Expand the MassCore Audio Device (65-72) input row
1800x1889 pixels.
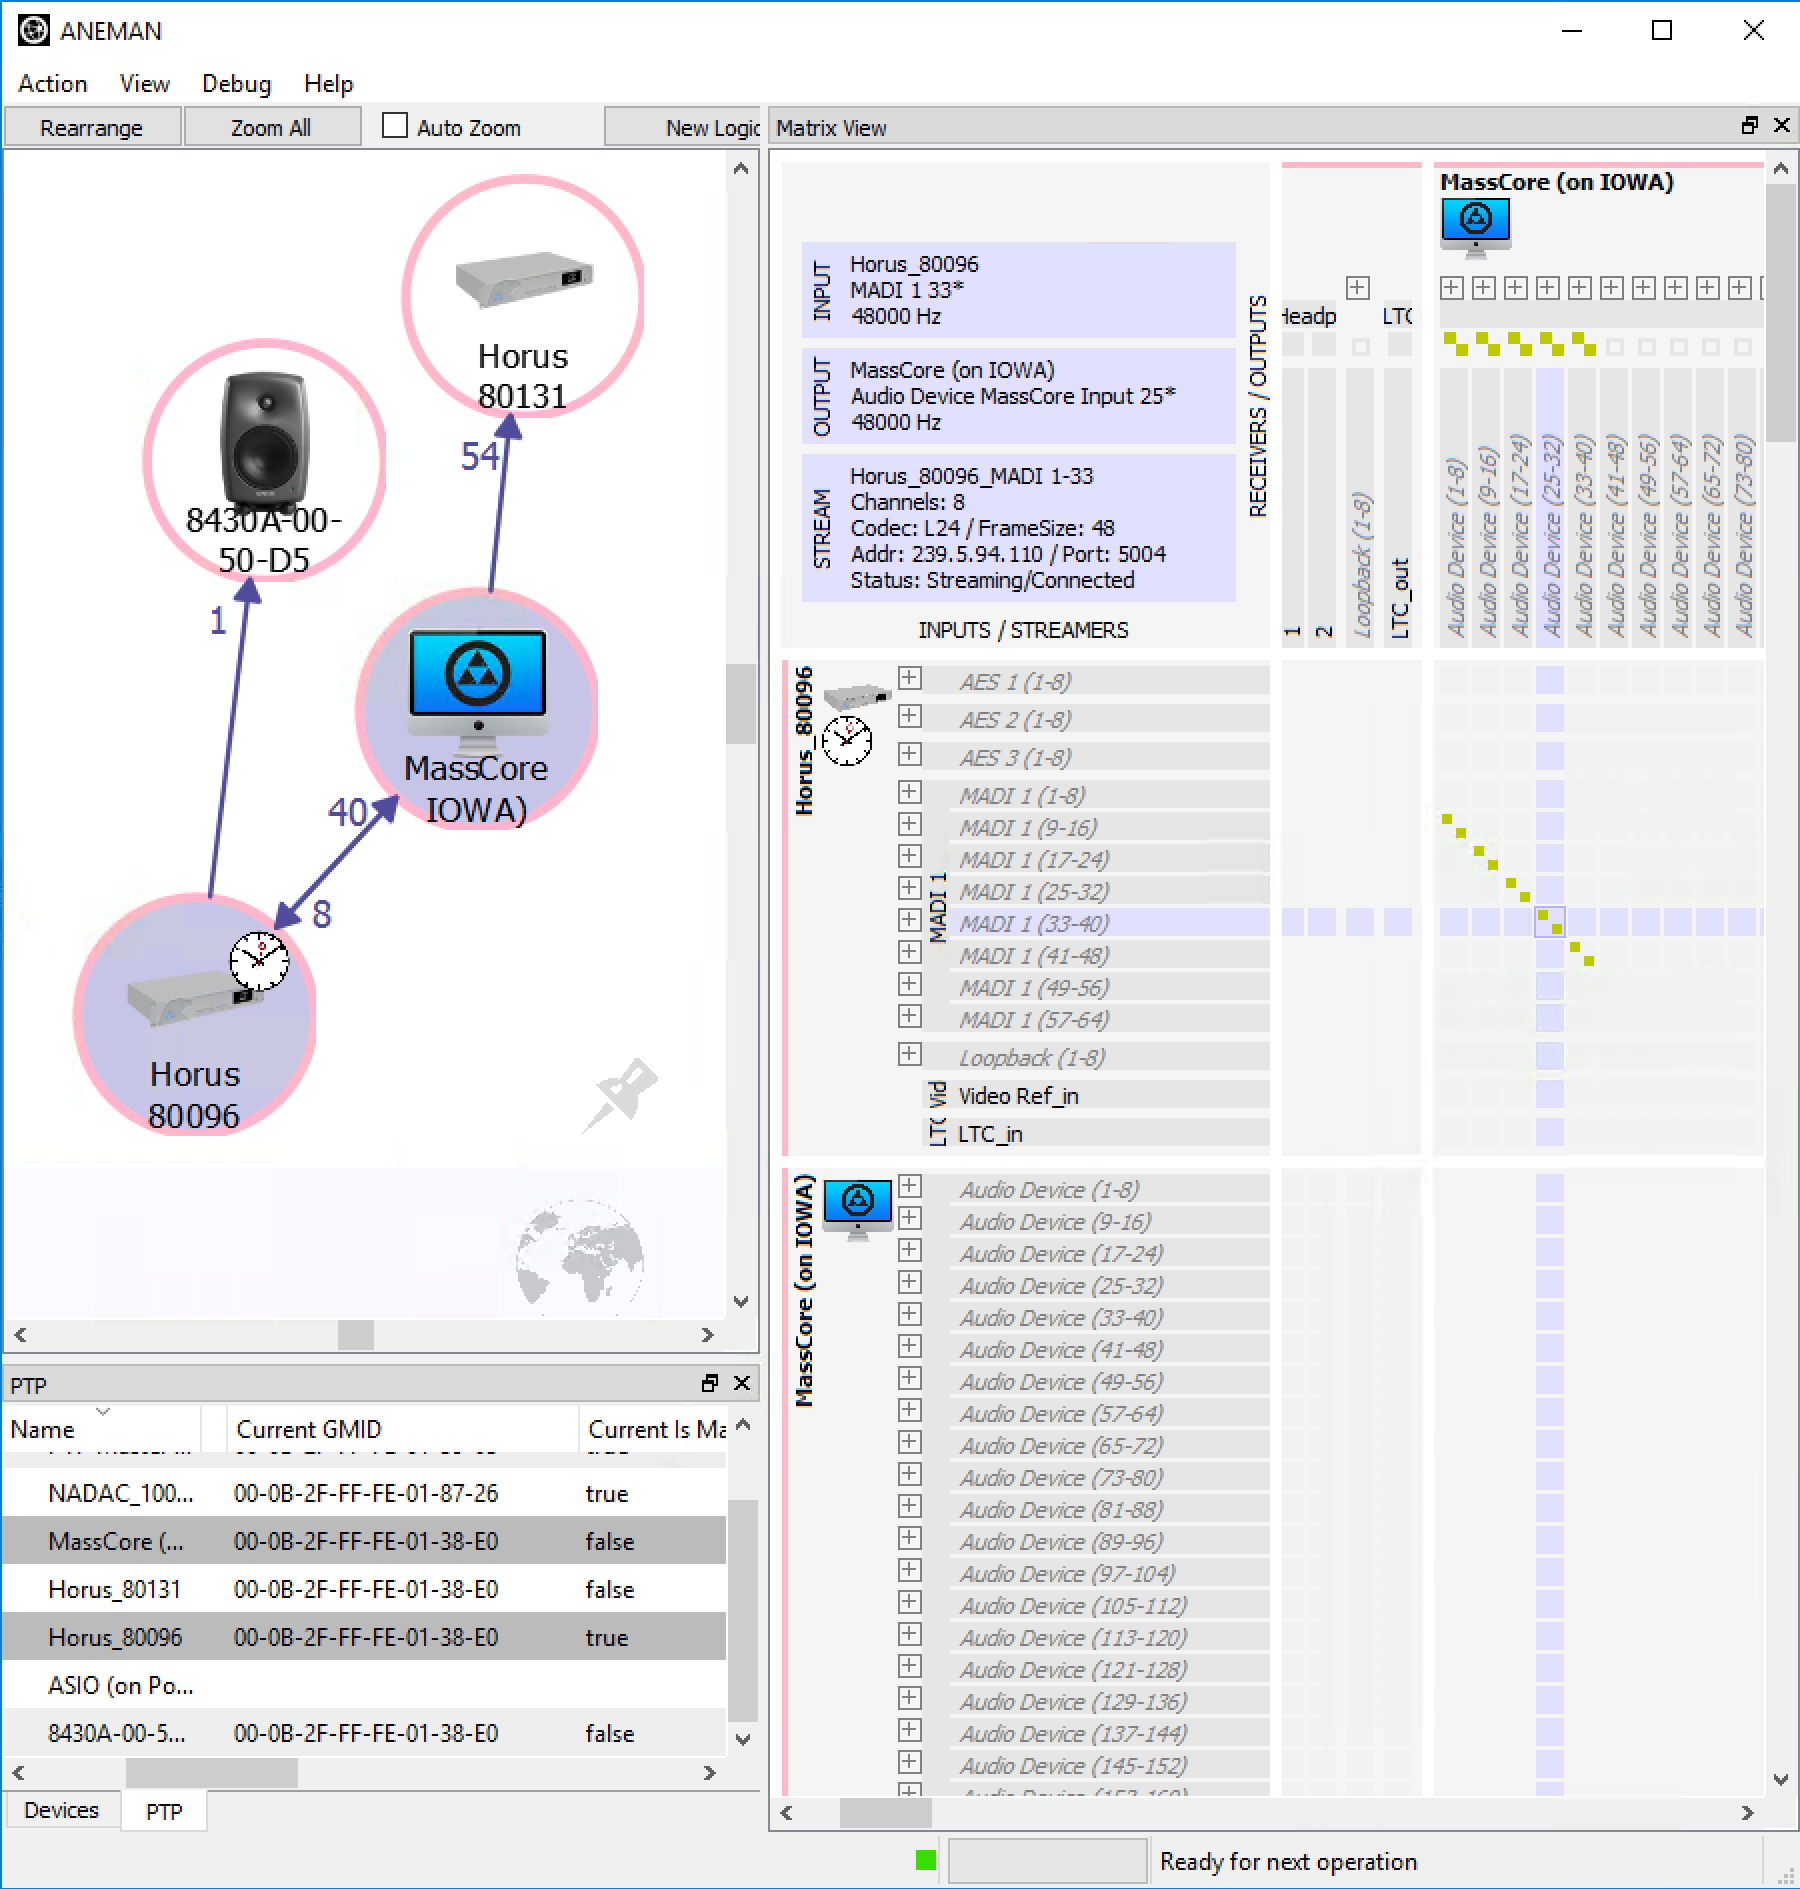tap(909, 1442)
